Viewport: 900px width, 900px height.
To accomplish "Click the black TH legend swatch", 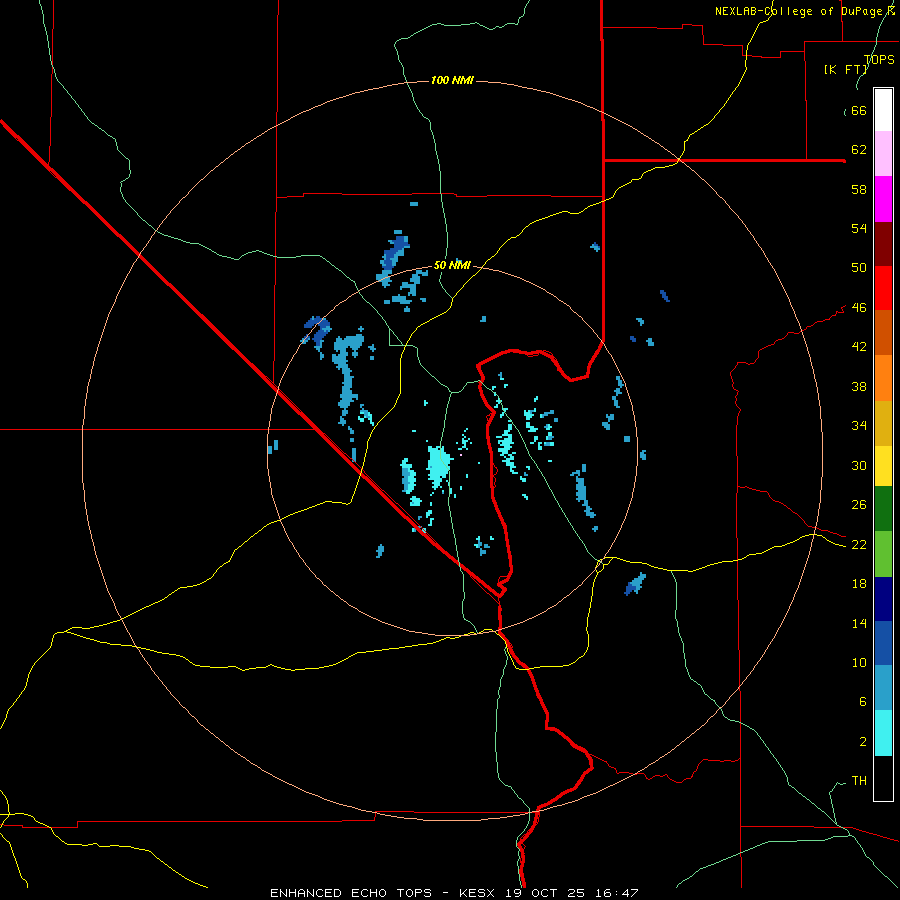I will click(883, 778).
